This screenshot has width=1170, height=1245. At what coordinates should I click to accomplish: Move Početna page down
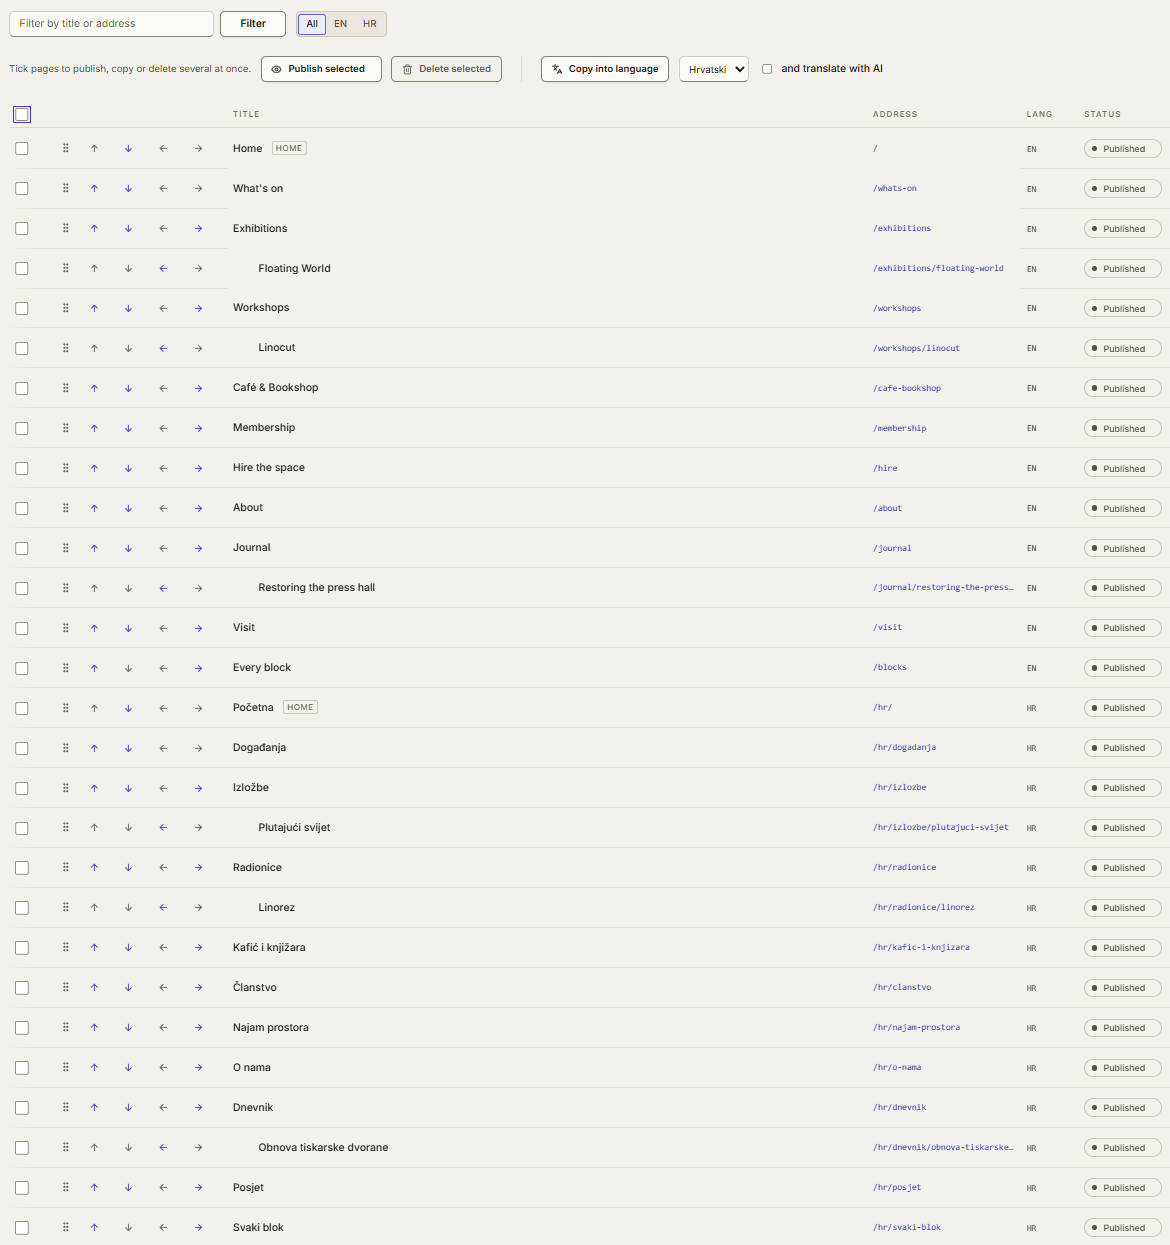(x=128, y=708)
